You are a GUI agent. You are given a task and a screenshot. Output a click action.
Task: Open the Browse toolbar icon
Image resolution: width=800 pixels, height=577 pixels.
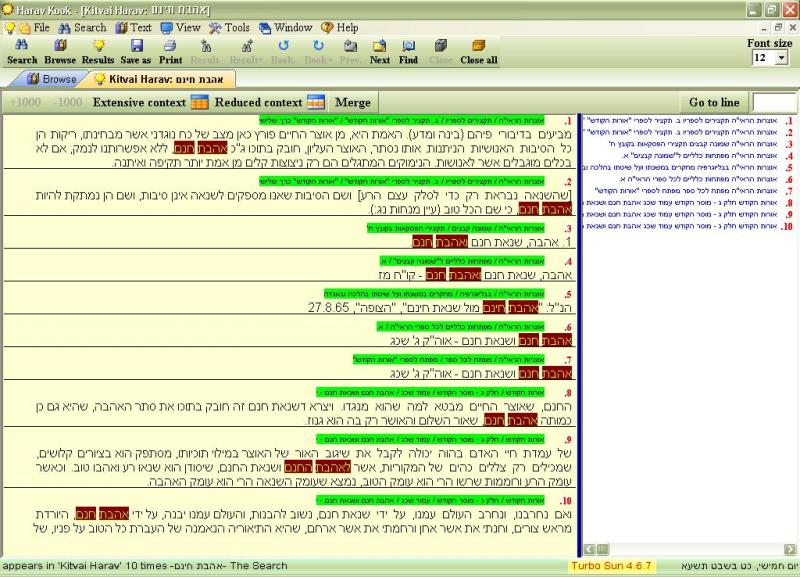pos(59,46)
